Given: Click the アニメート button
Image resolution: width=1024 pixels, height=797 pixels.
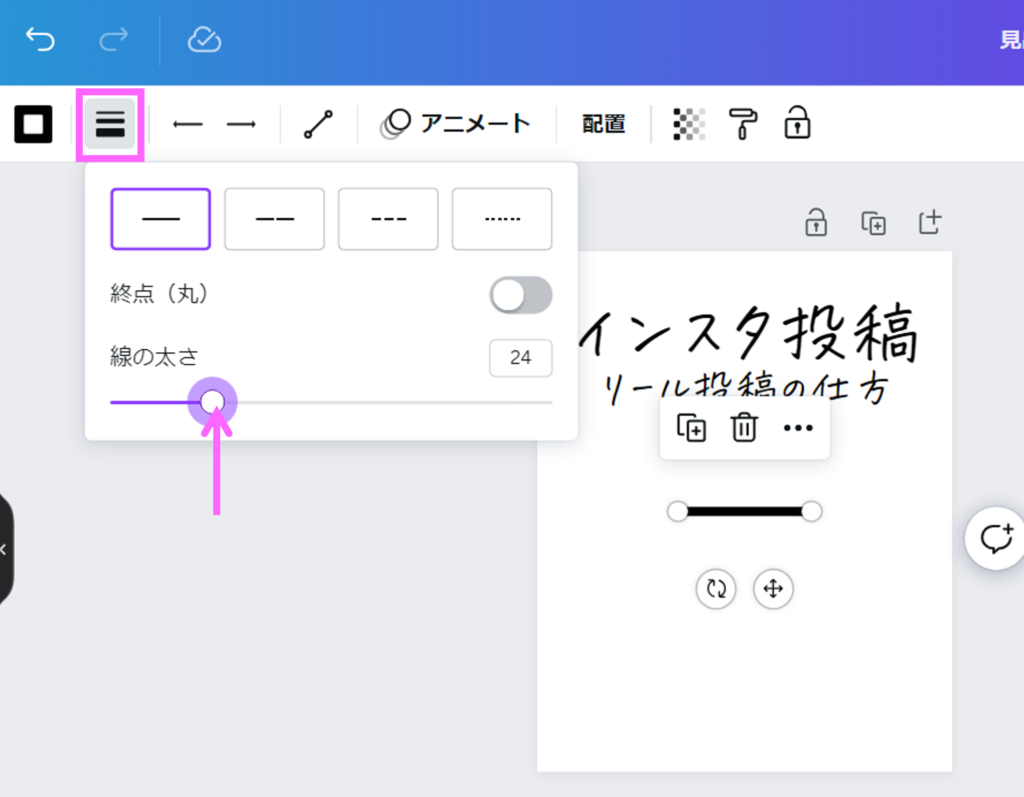Looking at the screenshot, I should click(x=455, y=124).
